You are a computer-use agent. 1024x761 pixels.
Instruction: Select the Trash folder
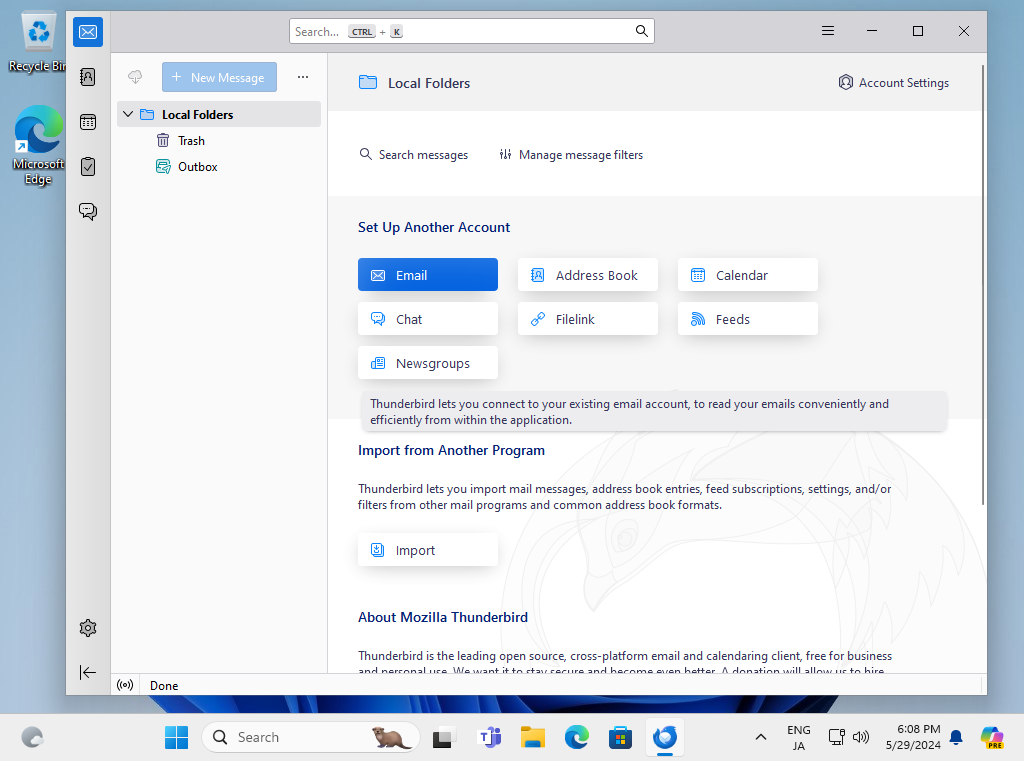tap(191, 141)
